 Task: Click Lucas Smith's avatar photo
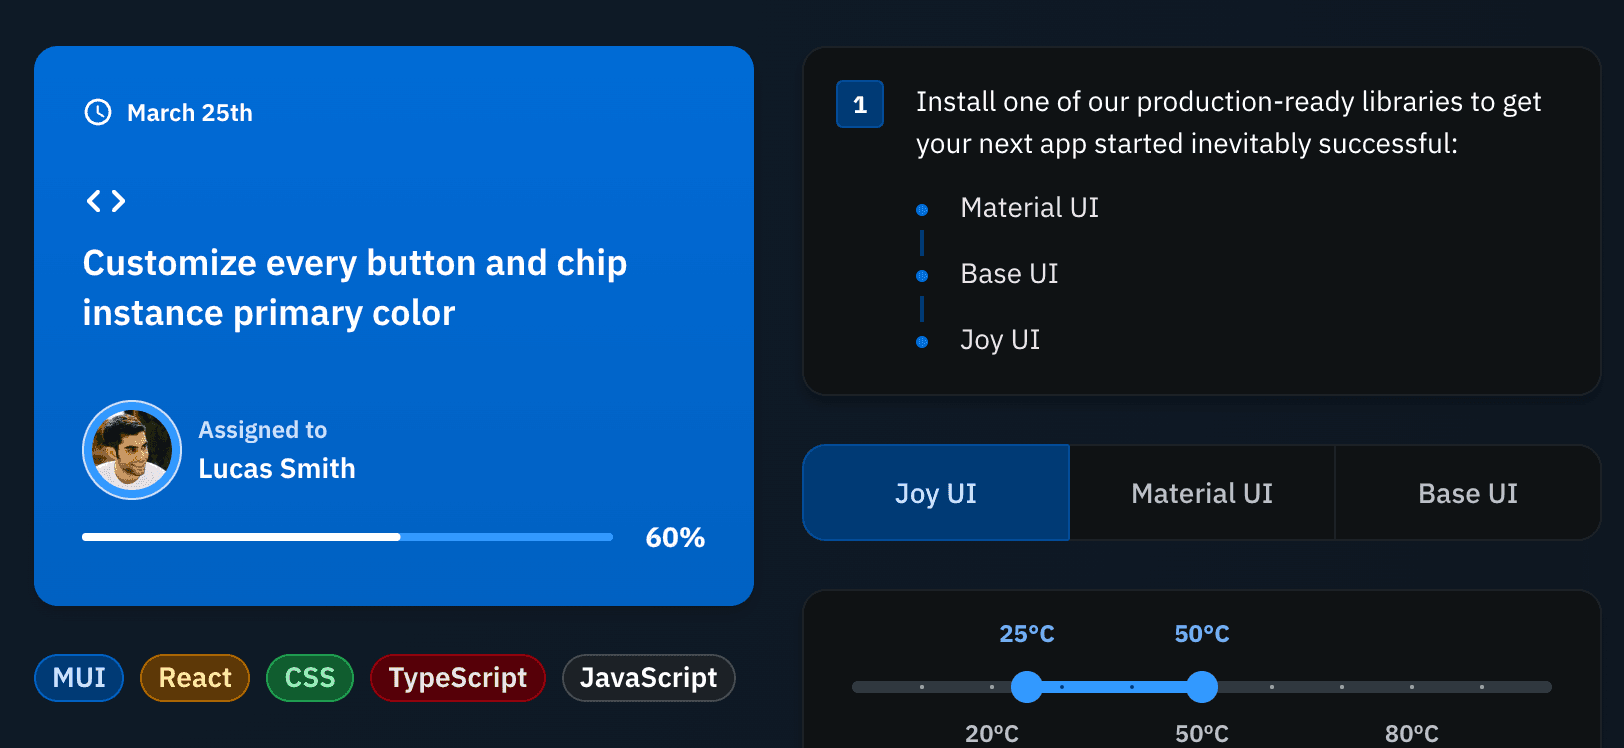[132, 450]
